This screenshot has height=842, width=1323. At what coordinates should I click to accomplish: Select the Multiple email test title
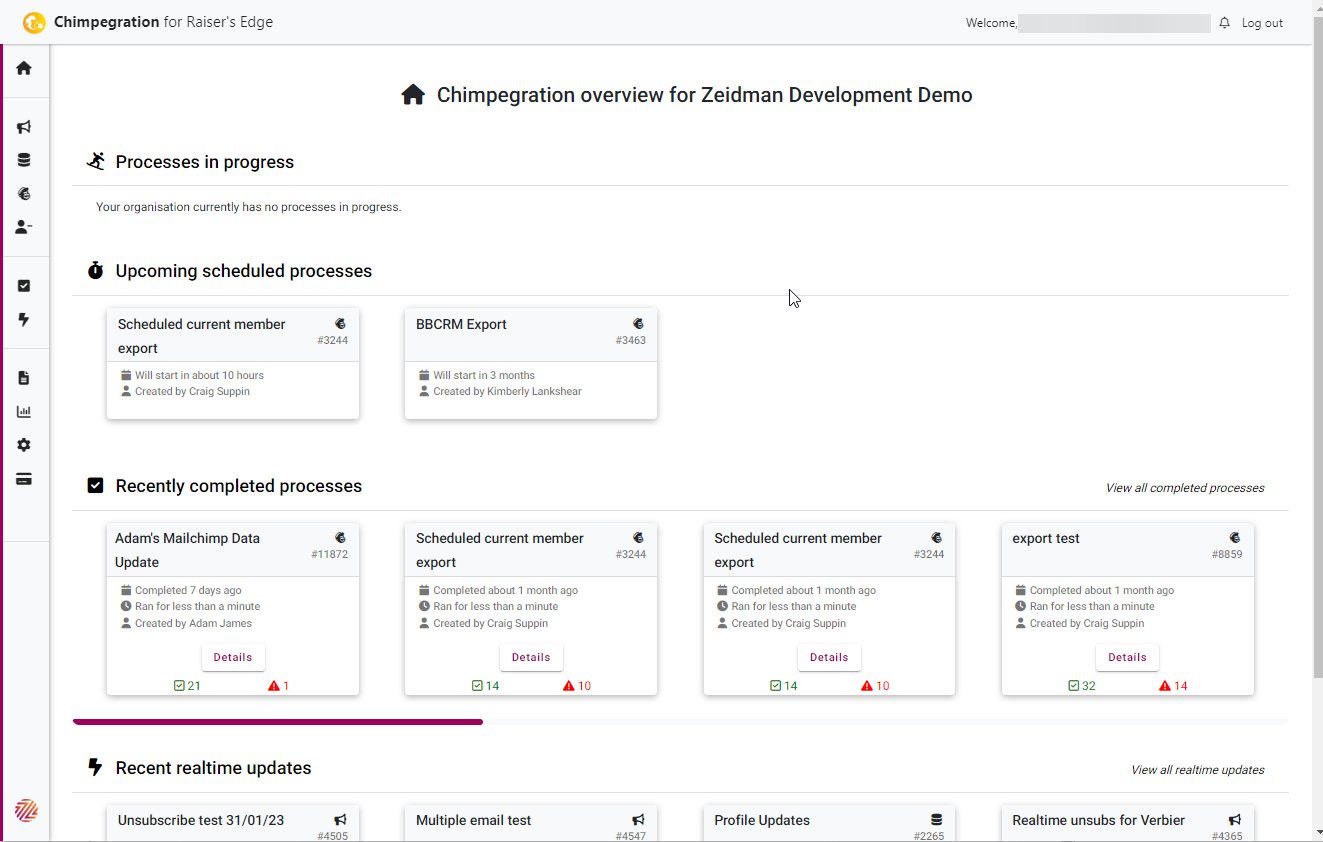click(474, 820)
